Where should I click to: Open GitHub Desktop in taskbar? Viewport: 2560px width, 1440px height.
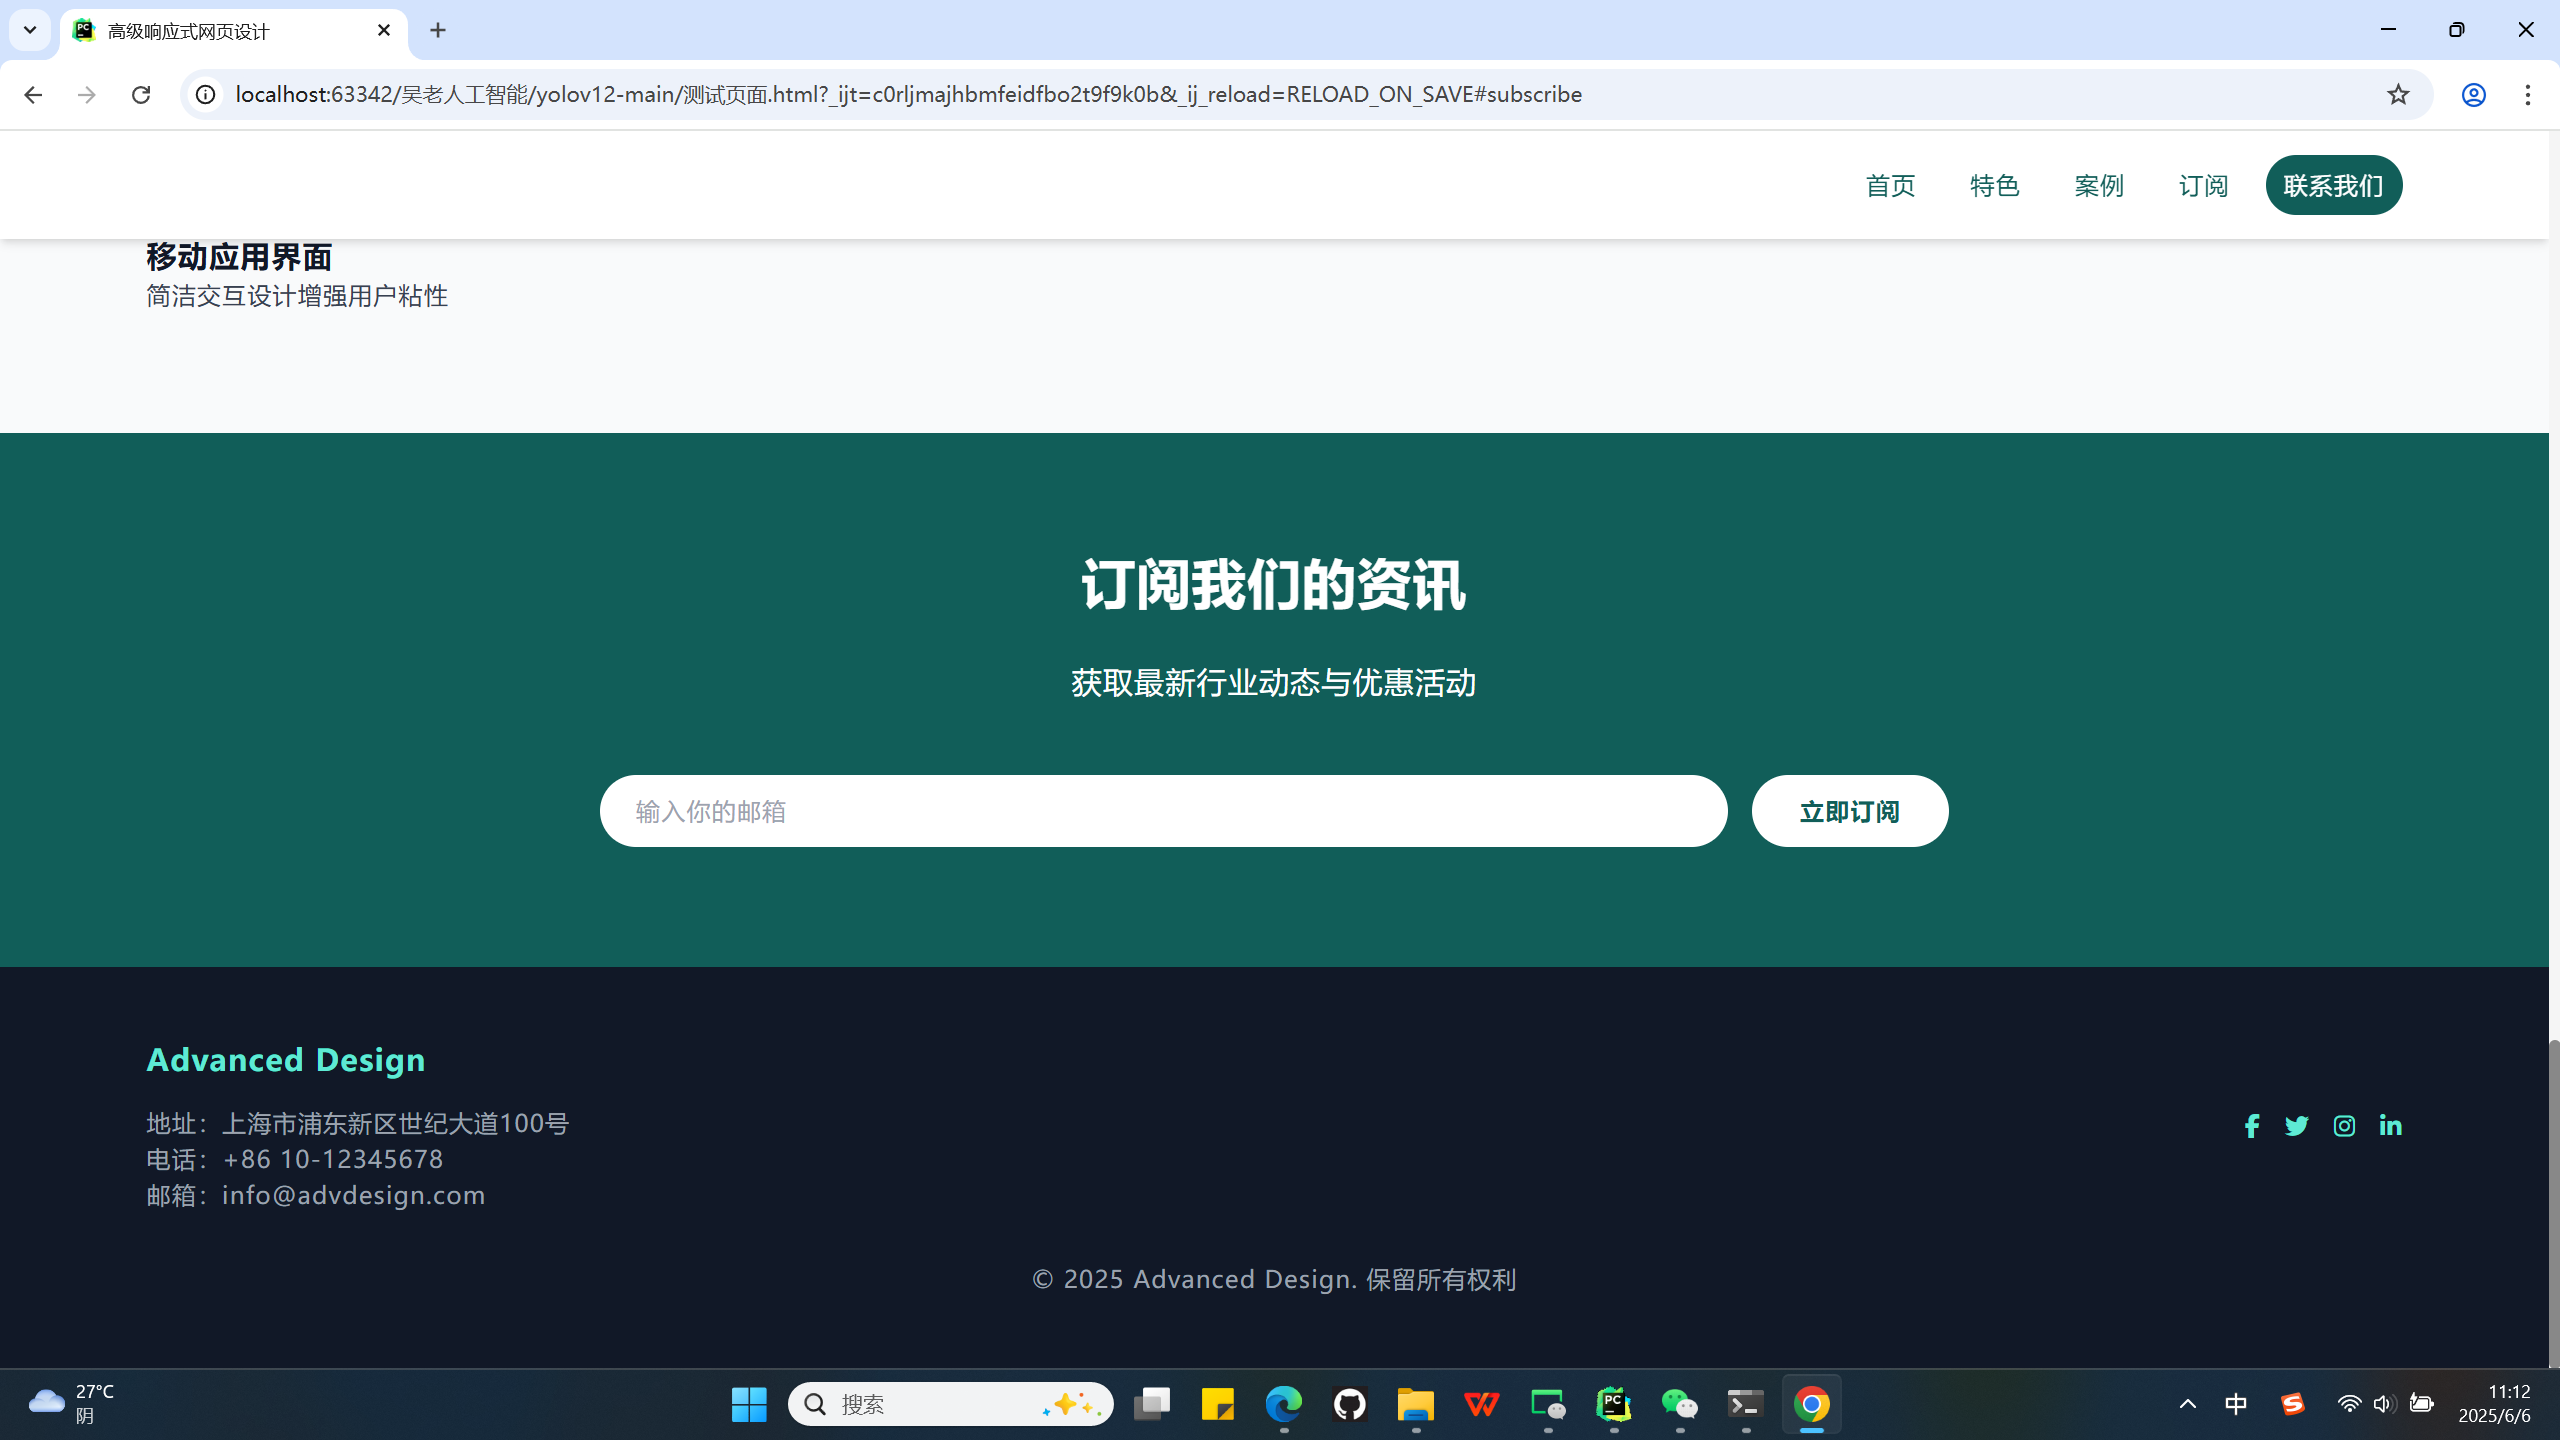tap(1350, 1404)
